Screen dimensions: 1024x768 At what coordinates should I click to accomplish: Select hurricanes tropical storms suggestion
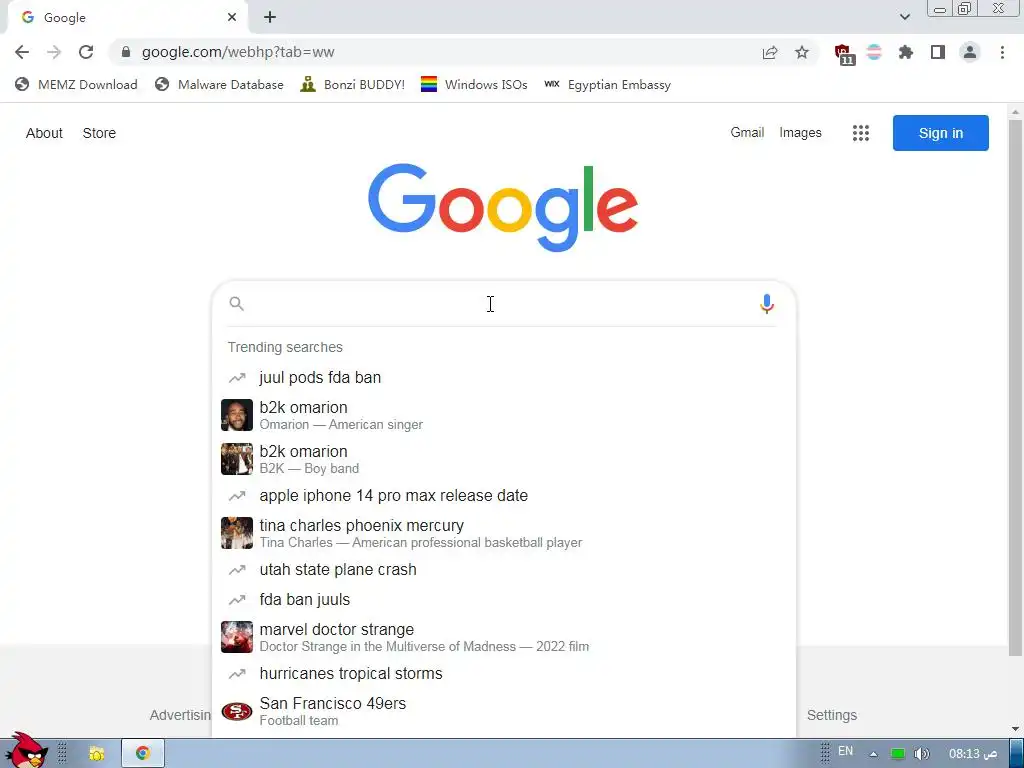[x=504, y=673]
